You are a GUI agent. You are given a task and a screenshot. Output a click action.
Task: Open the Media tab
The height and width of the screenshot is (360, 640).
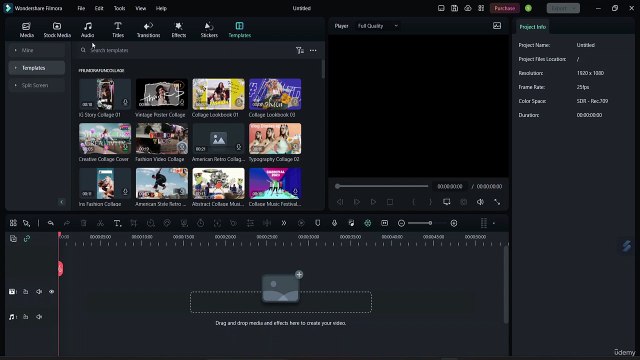[27, 30]
